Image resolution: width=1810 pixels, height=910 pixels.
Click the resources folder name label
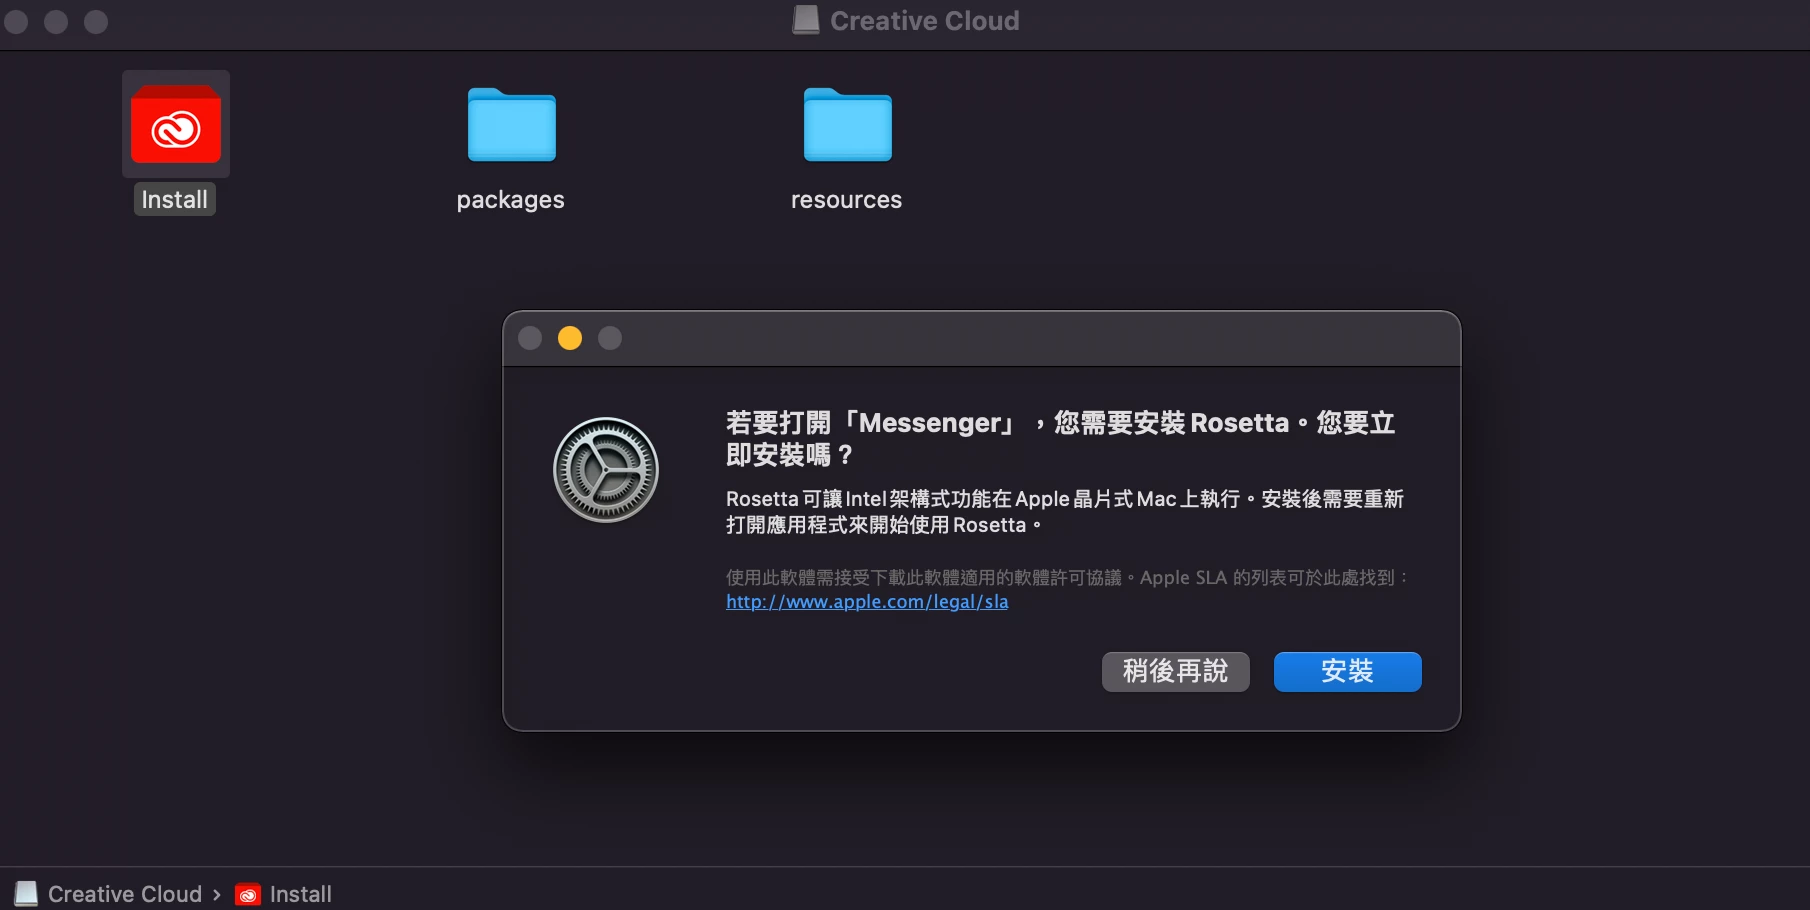pyautogui.click(x=847, y=200)
